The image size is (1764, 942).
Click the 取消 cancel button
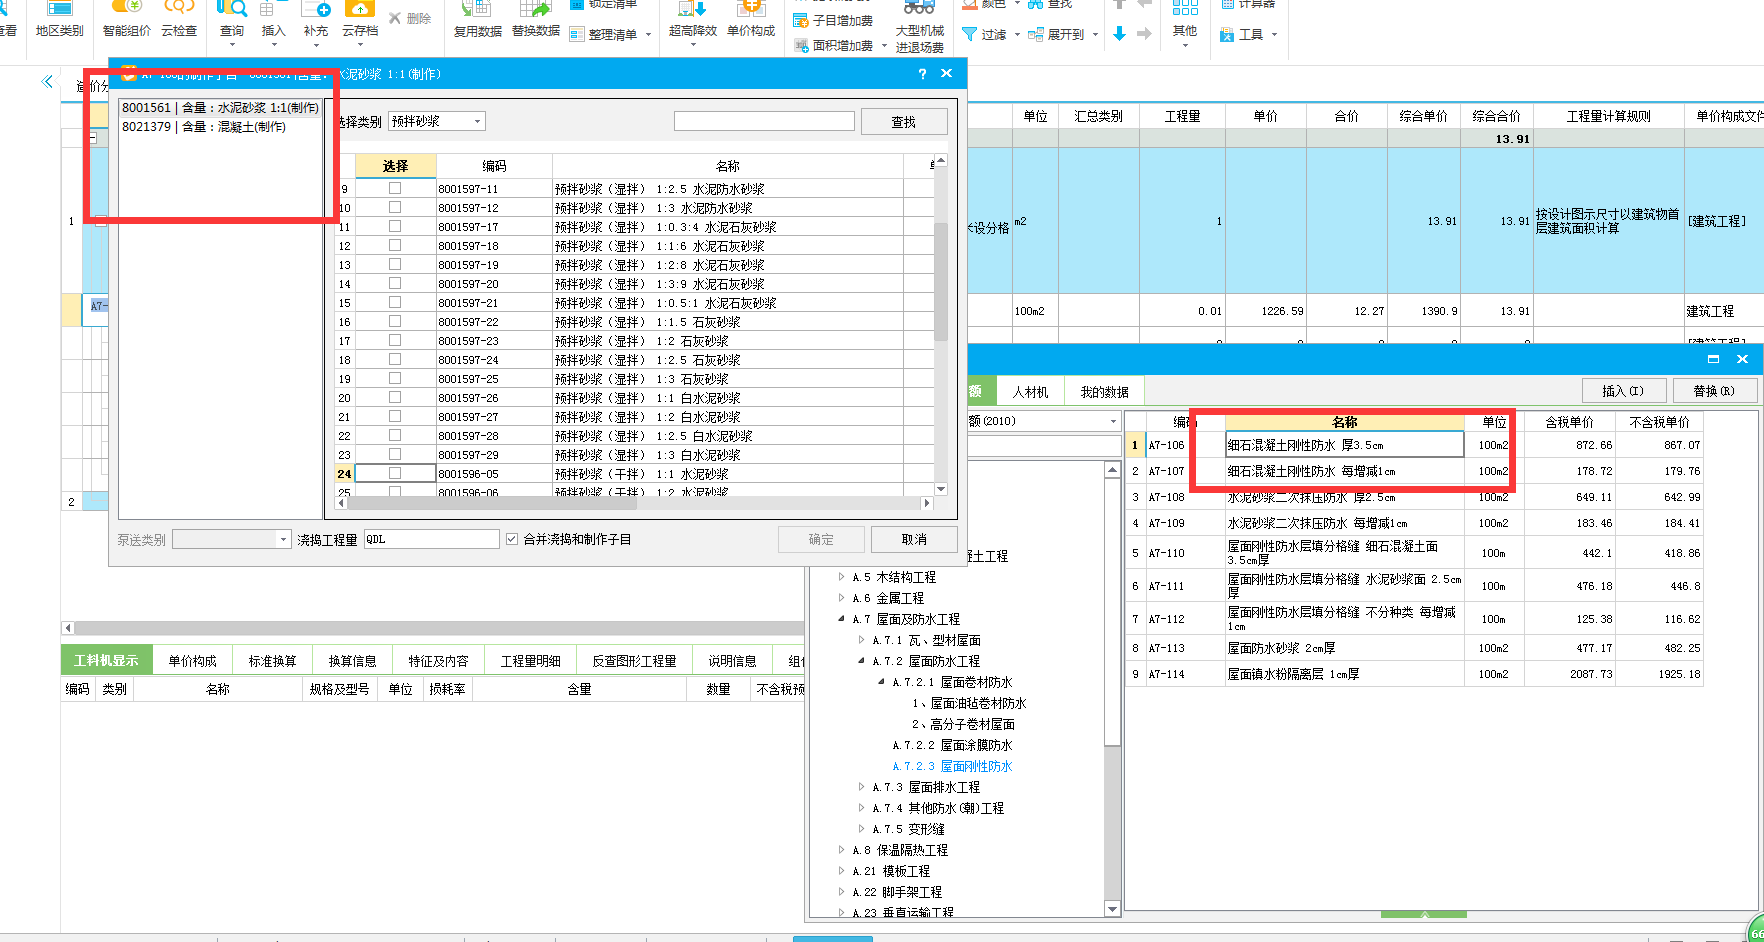(x=914, y=539)
